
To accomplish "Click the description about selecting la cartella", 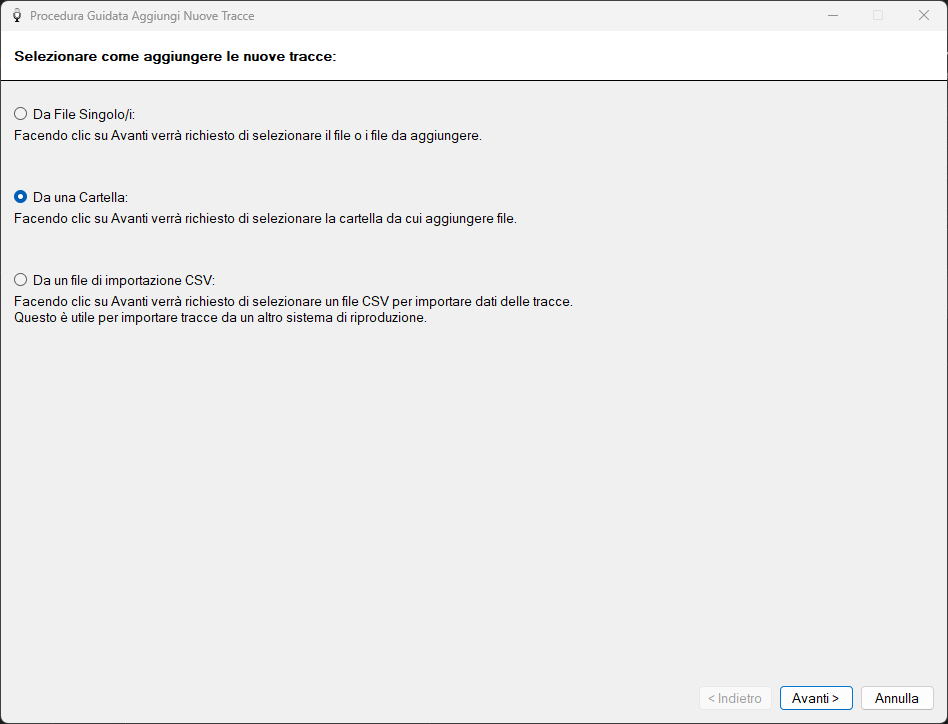I will (x=265, y=218).
